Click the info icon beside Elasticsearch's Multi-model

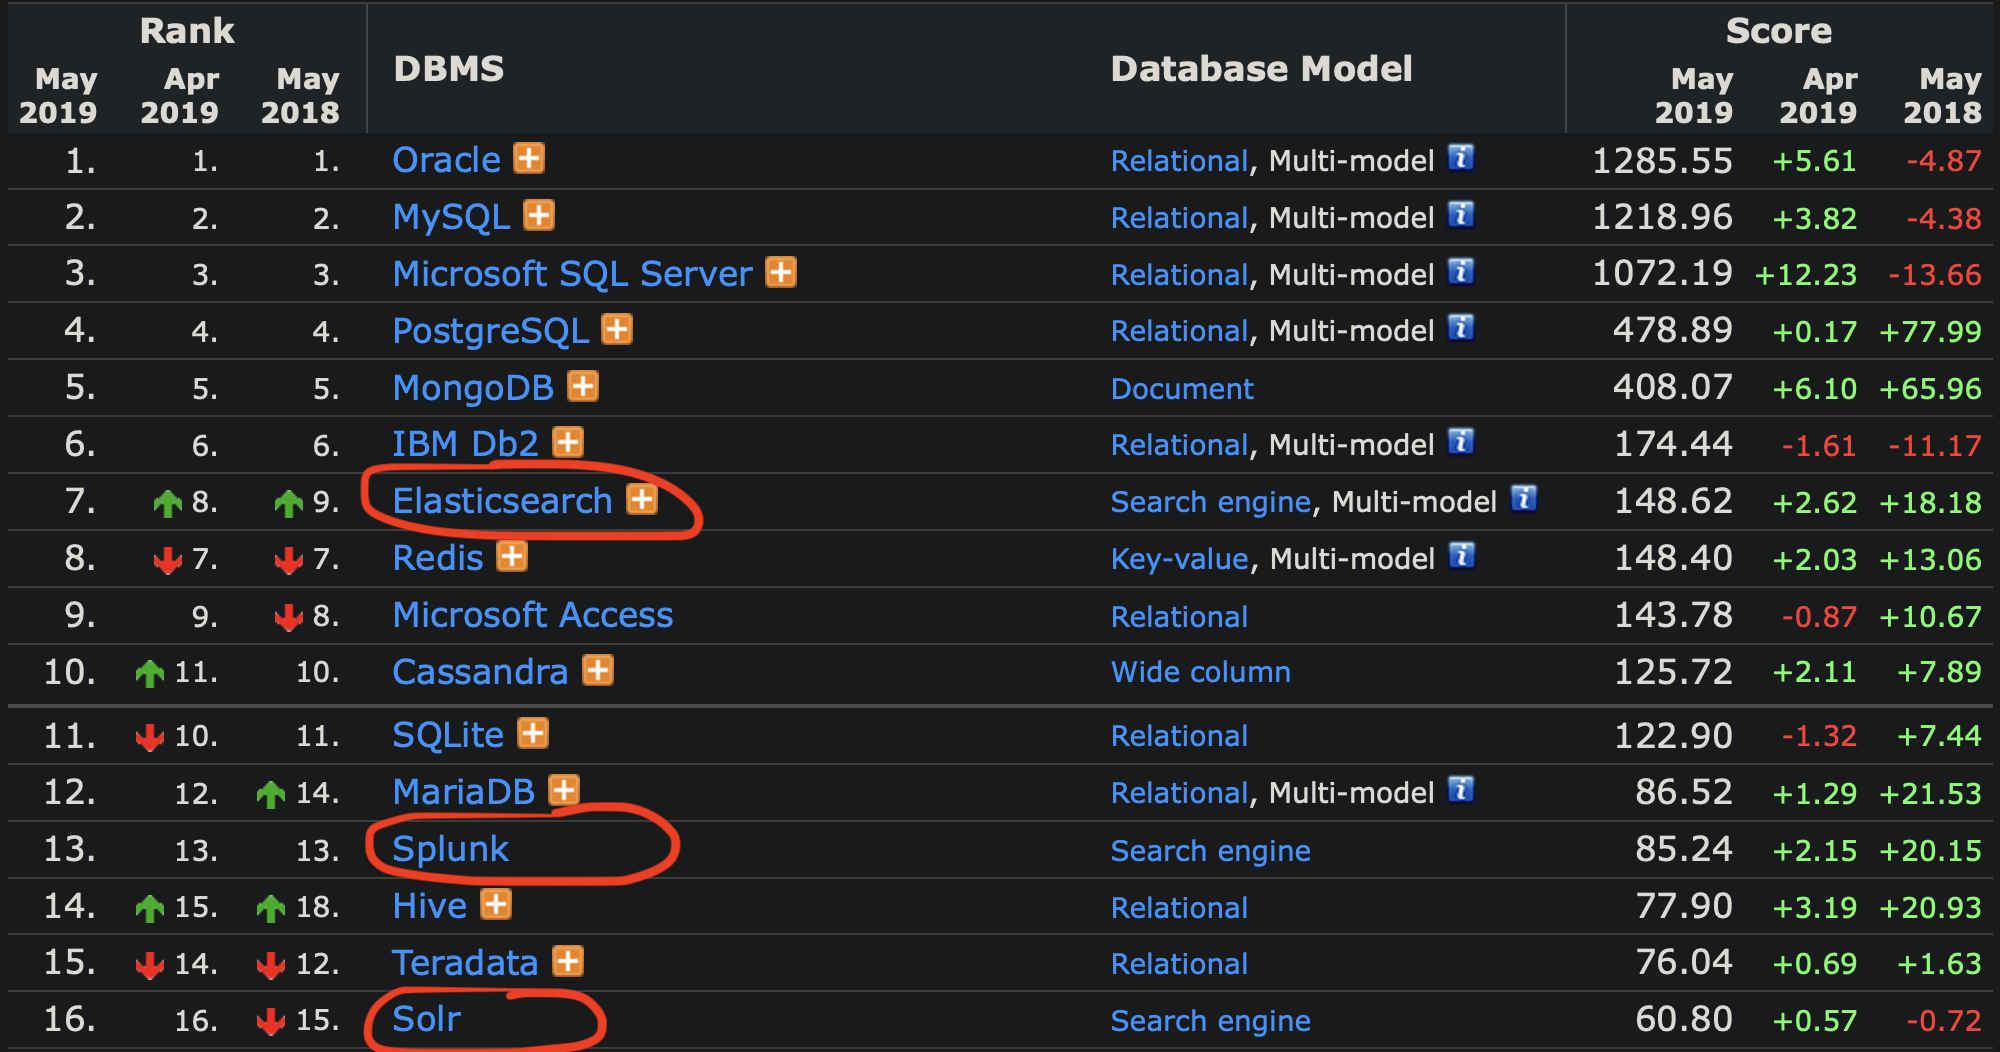pyautogui.click(x=1524, y=500)
